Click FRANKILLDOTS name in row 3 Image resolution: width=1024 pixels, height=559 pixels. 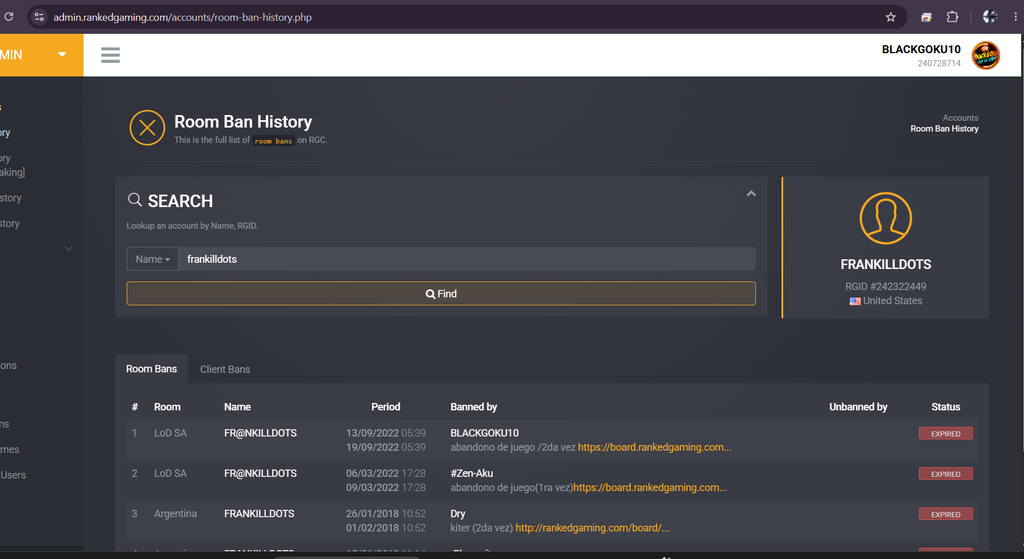pyautogui.click(x=259, y=514)
